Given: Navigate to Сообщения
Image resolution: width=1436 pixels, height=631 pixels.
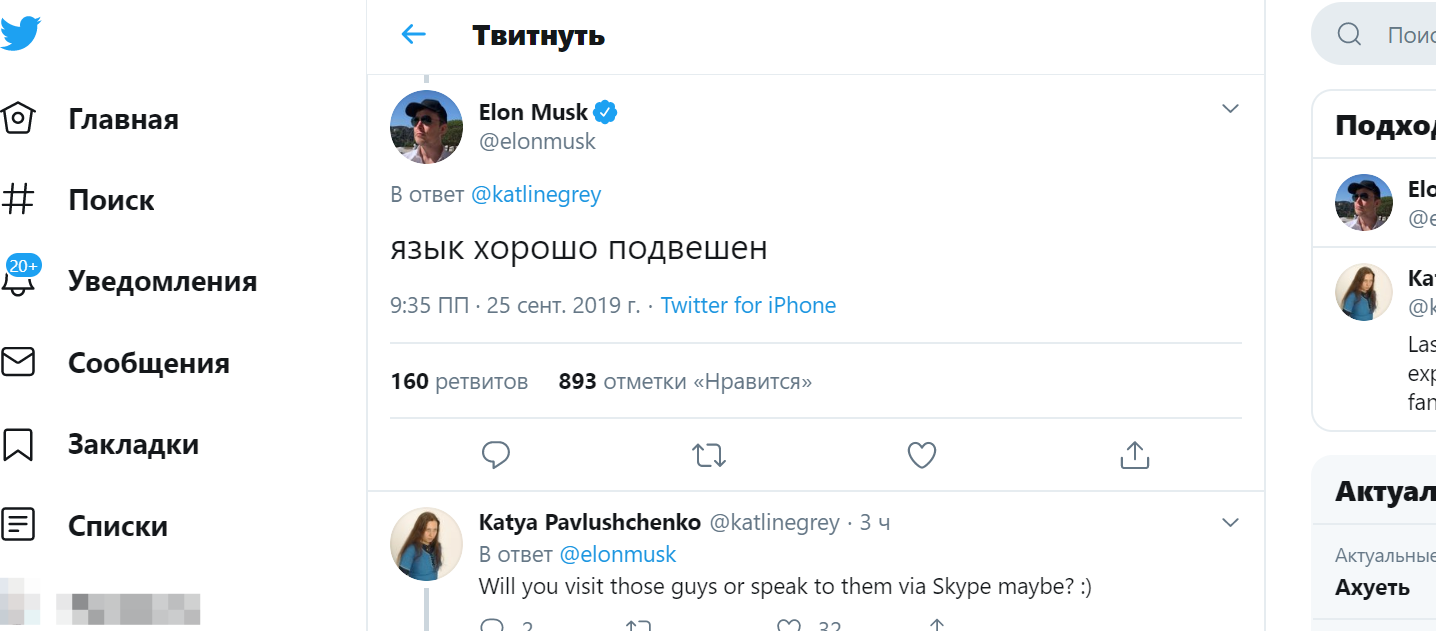Looking at the screenshot, I should (x=148, y=362).
